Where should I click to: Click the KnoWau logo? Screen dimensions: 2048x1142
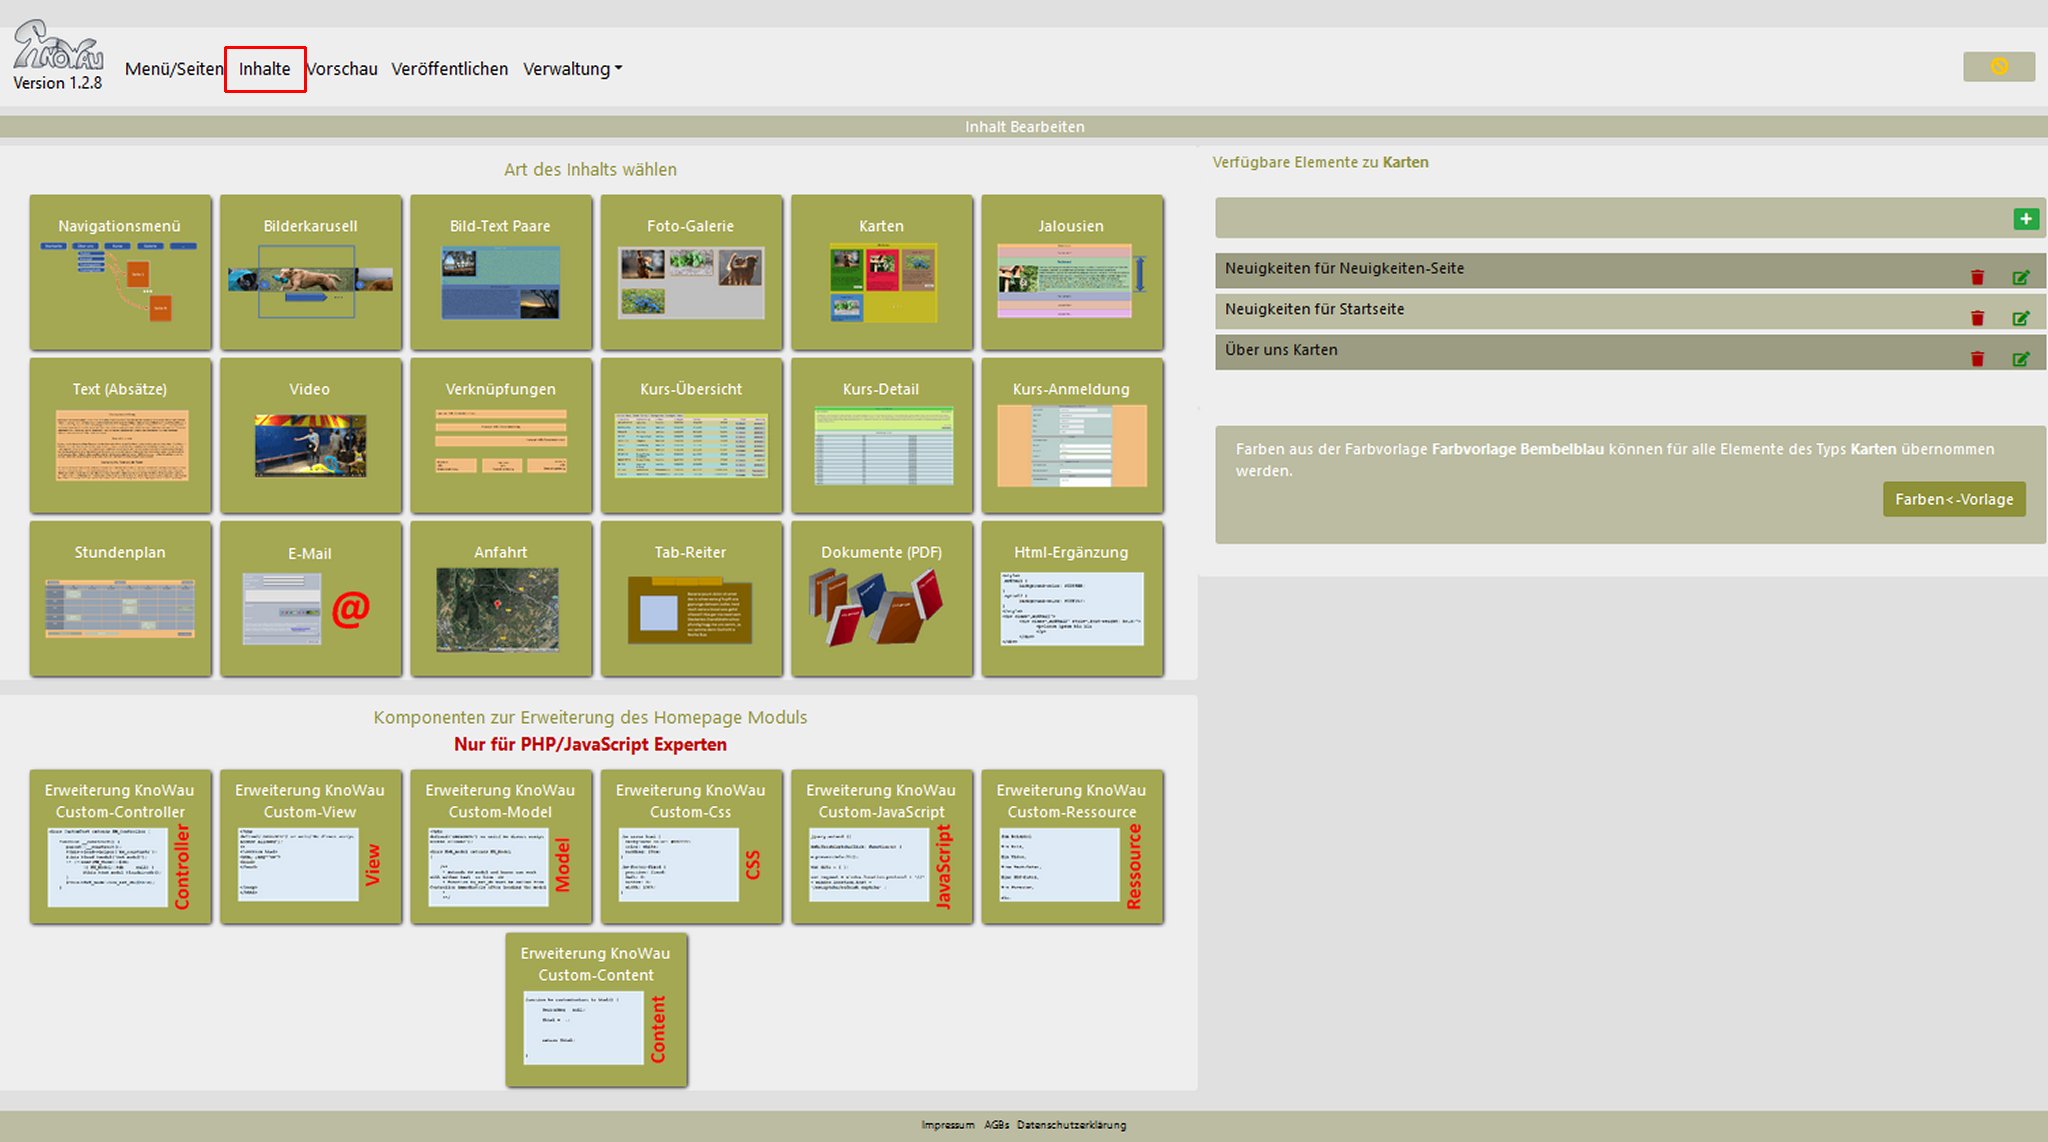tap(58, 48)
